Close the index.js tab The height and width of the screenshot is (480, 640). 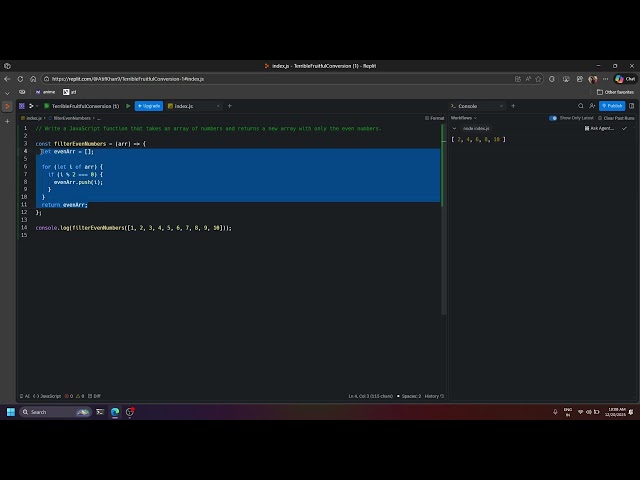[218, 106]
